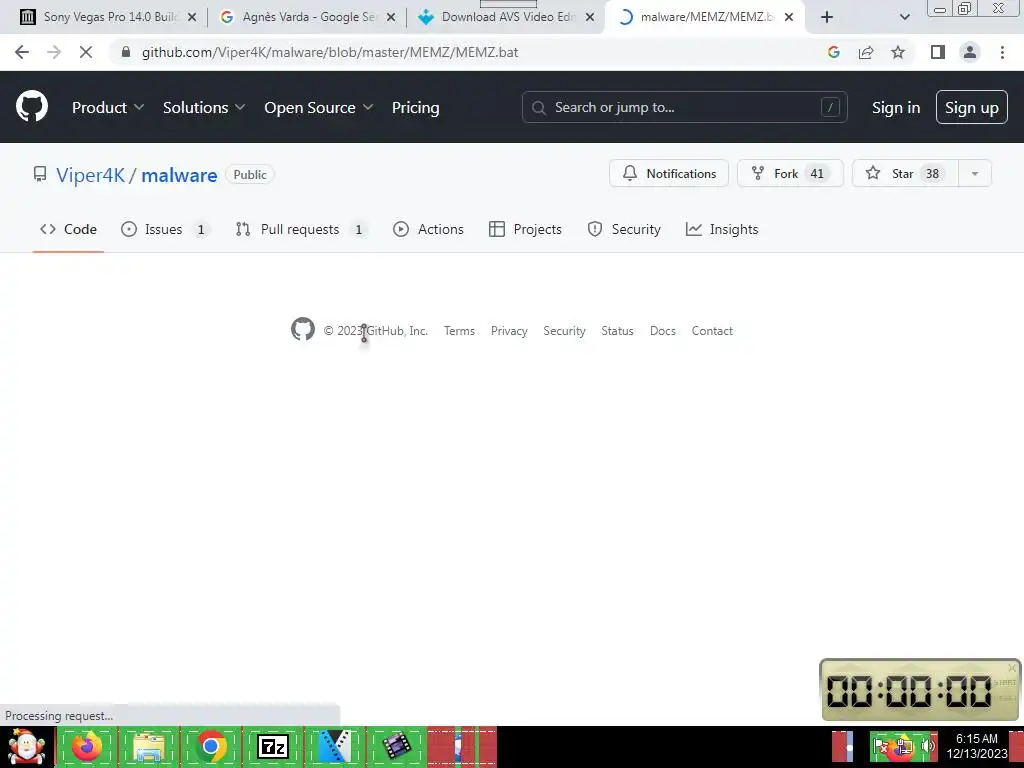This screenshot has height=768, width=1024.
Task: Open the Star list dropdown arrow
Action: pos(974,174)
